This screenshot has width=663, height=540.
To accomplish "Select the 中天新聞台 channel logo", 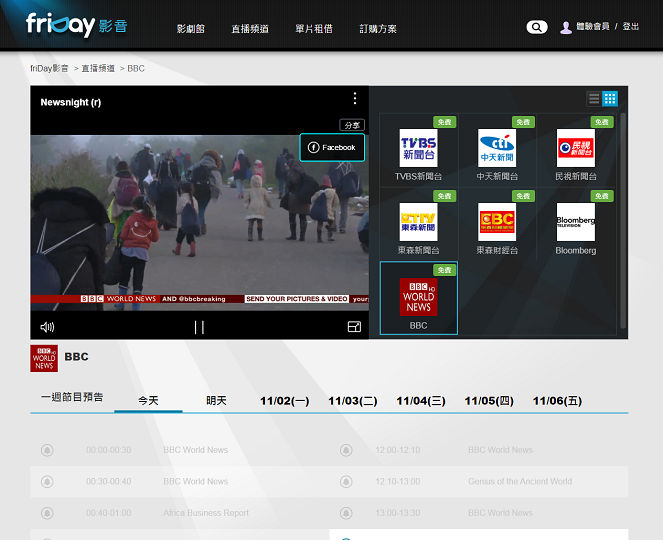I will click(497, 148).
